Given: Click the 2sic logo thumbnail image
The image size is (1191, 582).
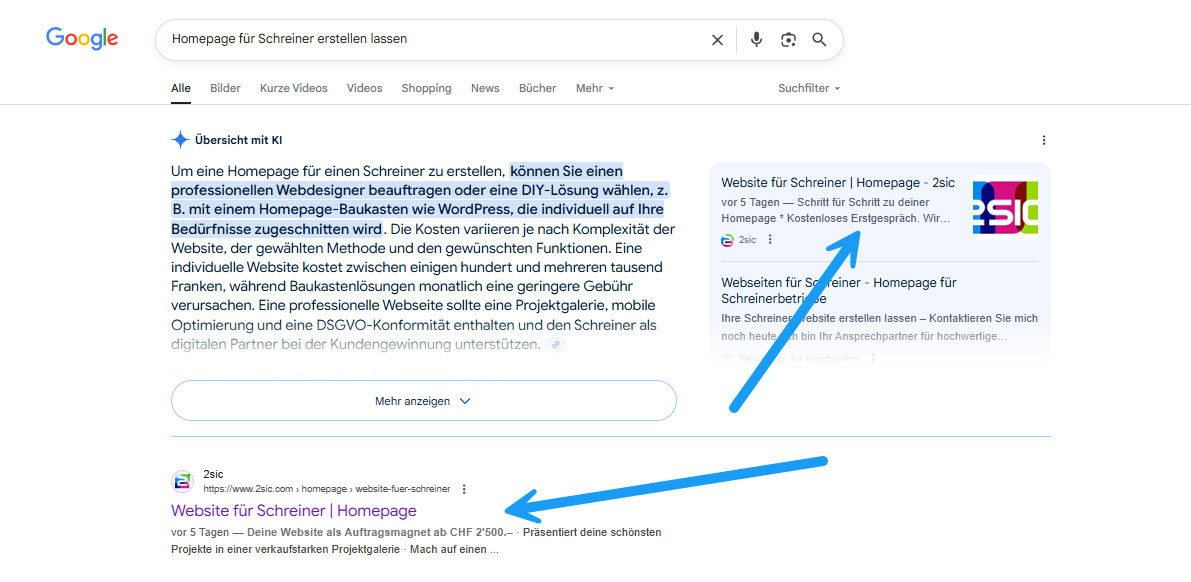Looking at the screenshot, I should (1005, 207).
